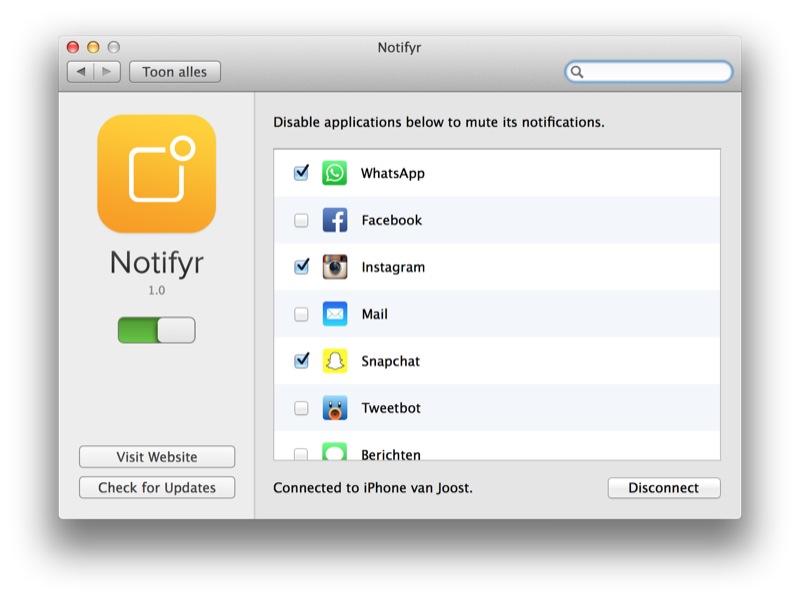
Task: Disconnect from iPhone van Joost
Action: point(663,488)
